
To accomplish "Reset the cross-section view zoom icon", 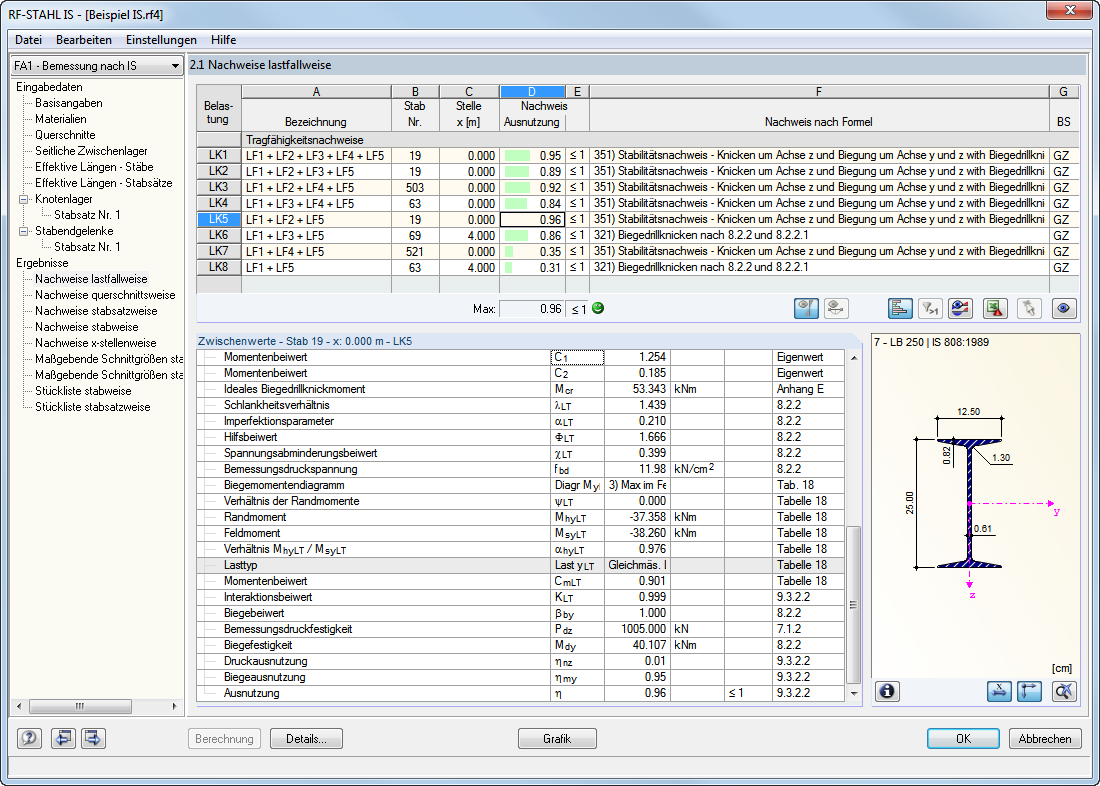I will click(x=1064, y=691).
